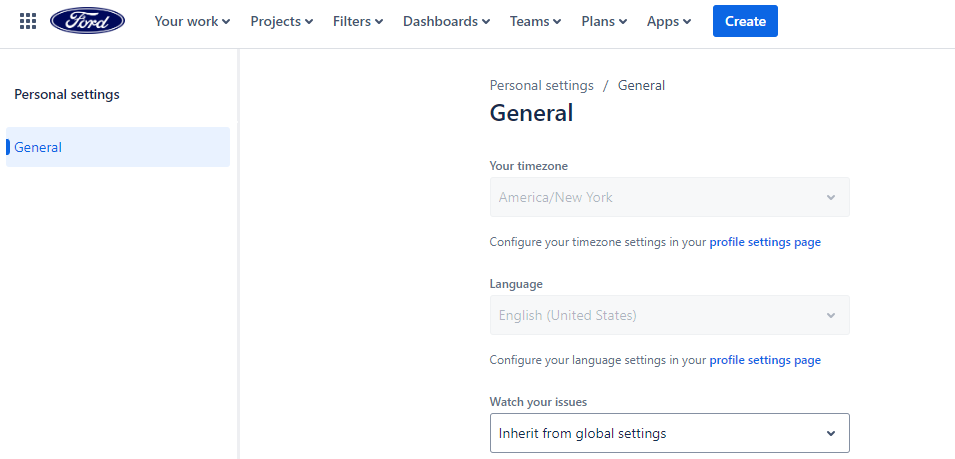
Task: Open the Your timezone dropdown
Action: pos(669,197)
